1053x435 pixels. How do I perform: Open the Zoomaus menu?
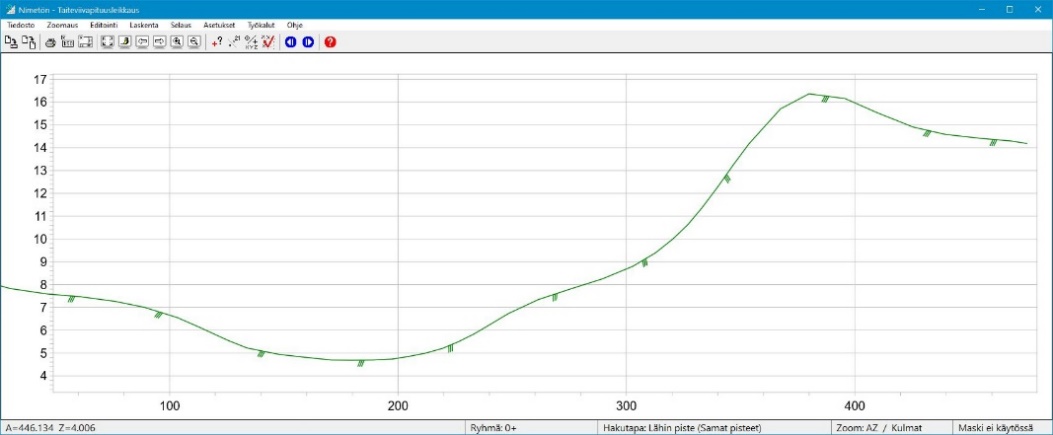point(62,24)
